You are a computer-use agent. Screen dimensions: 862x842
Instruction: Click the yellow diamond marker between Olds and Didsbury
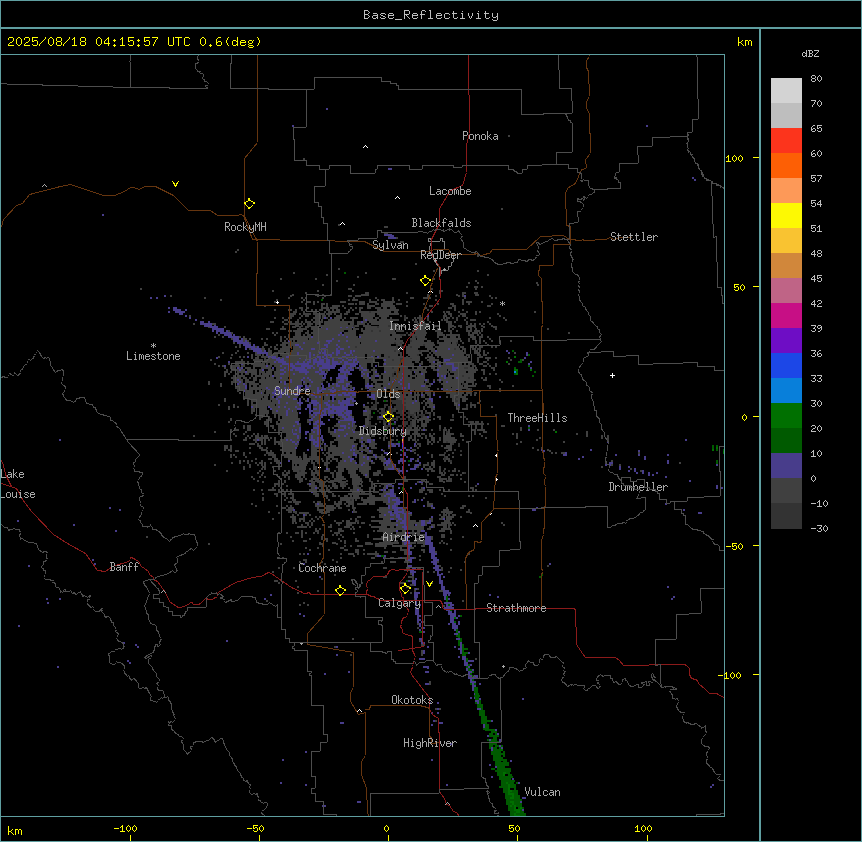(x=388, y=417)
